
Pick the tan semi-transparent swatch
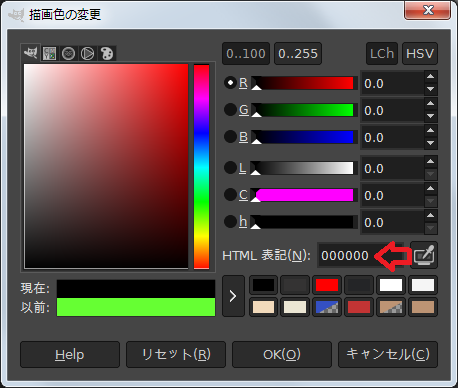[x=391, y=307]
